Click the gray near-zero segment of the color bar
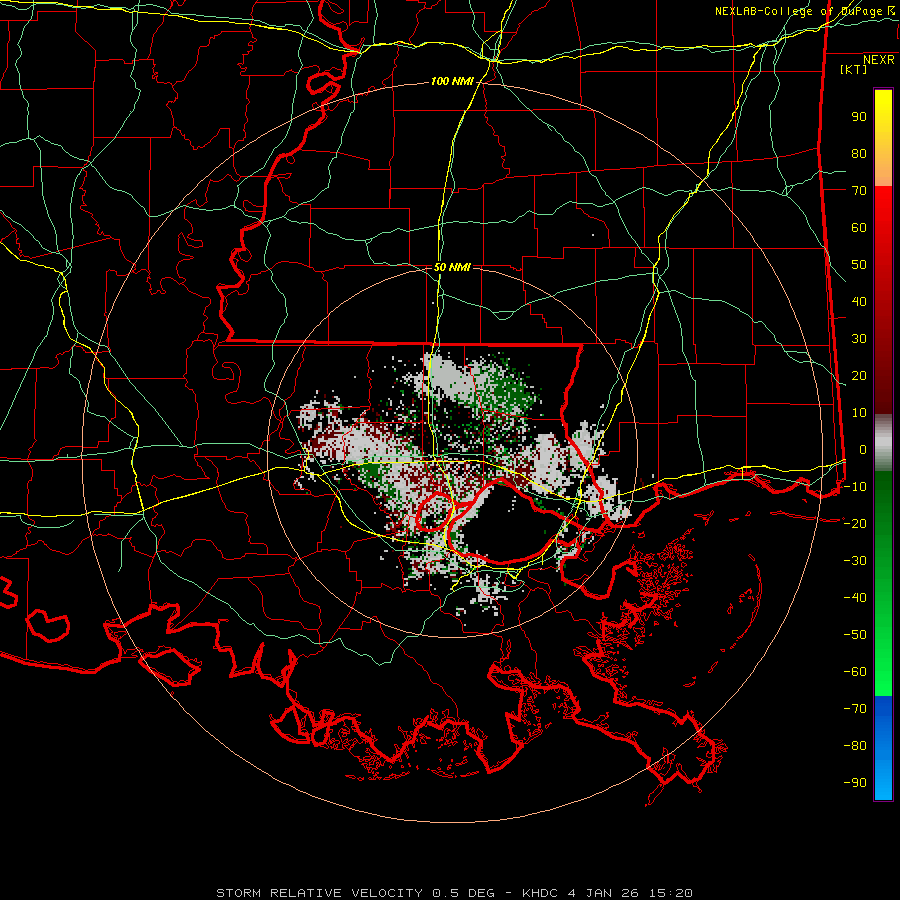The width and height of the screenshot is (900, 900). click(883, 443)
